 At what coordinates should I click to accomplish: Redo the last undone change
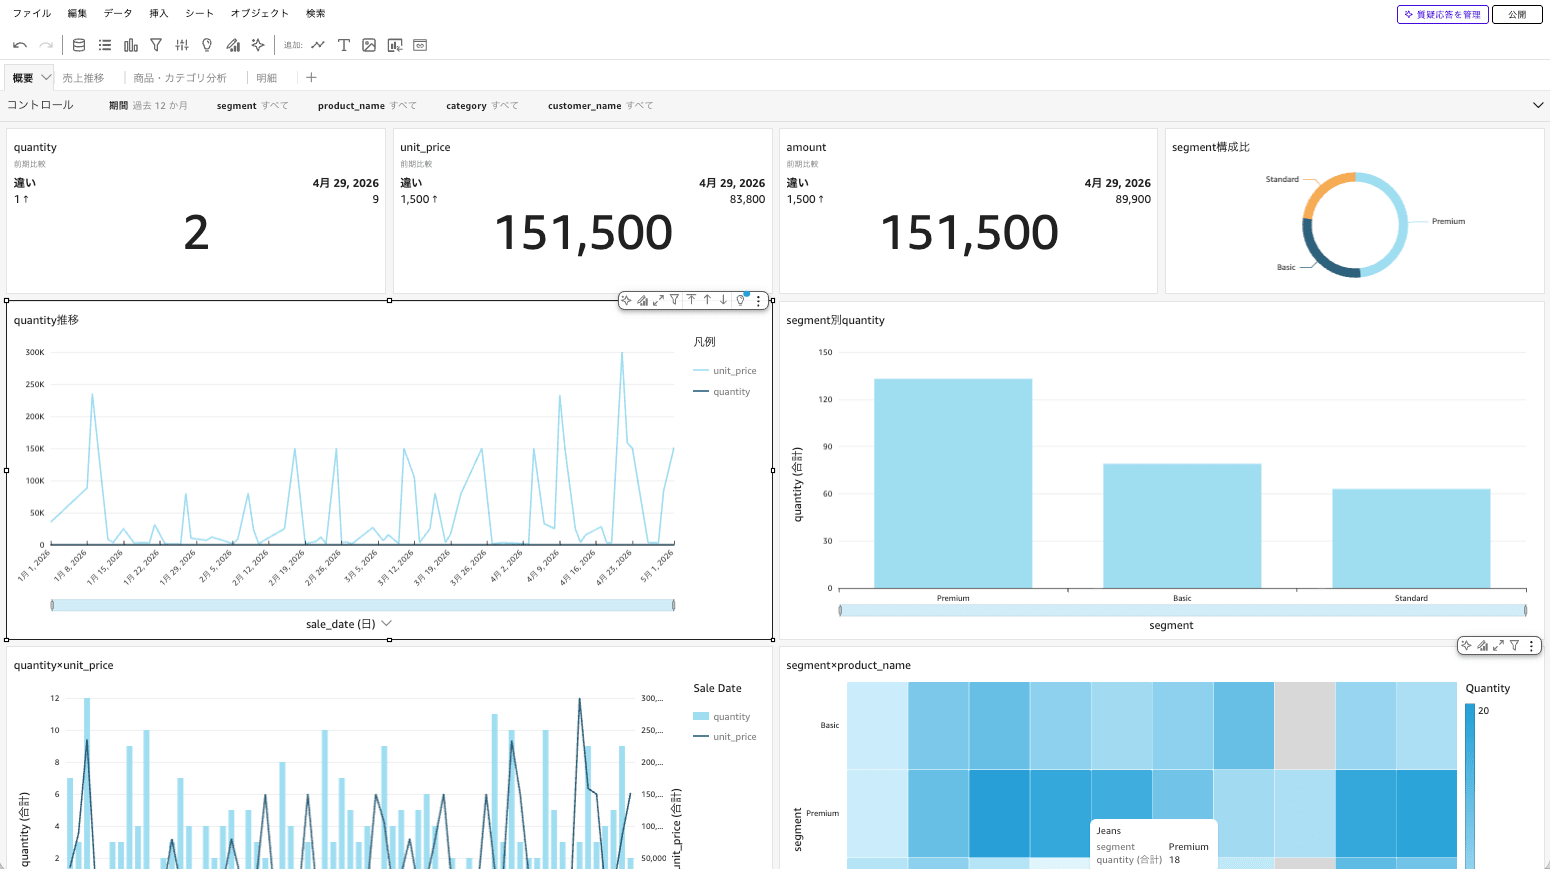pyautogui.click(x=46, y=45)
